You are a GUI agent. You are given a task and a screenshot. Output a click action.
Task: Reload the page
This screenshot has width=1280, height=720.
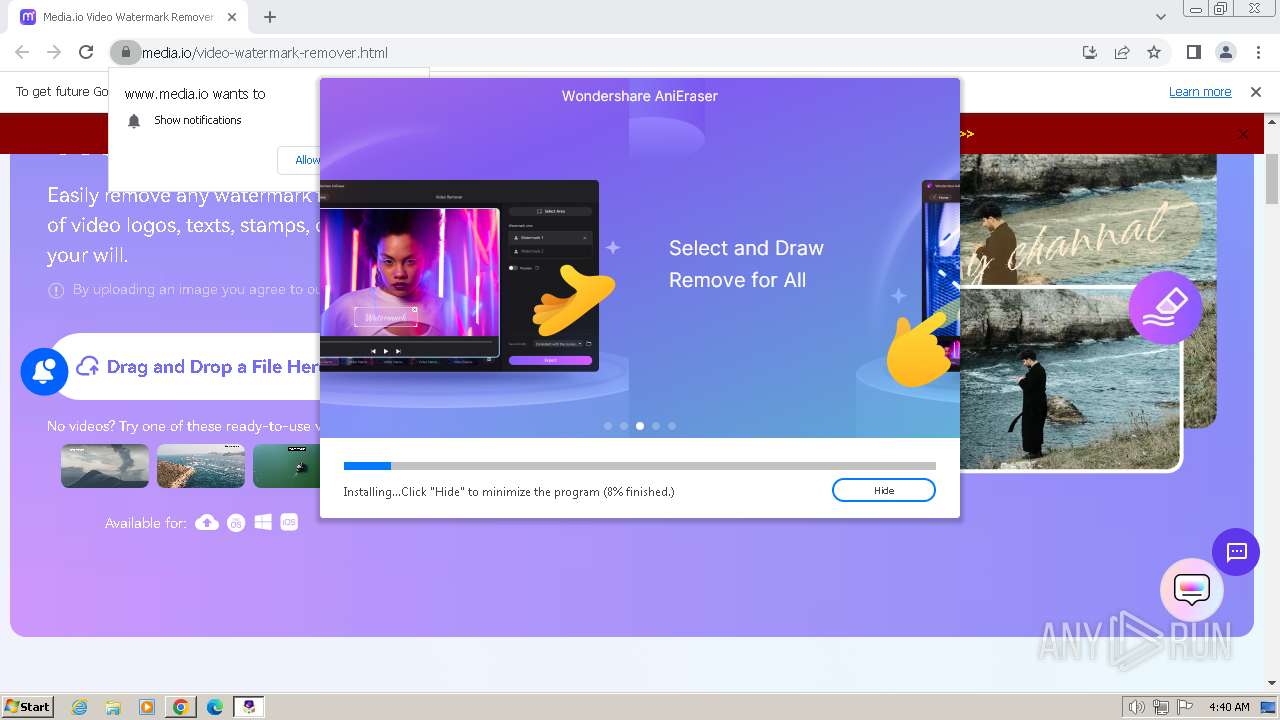86,52
